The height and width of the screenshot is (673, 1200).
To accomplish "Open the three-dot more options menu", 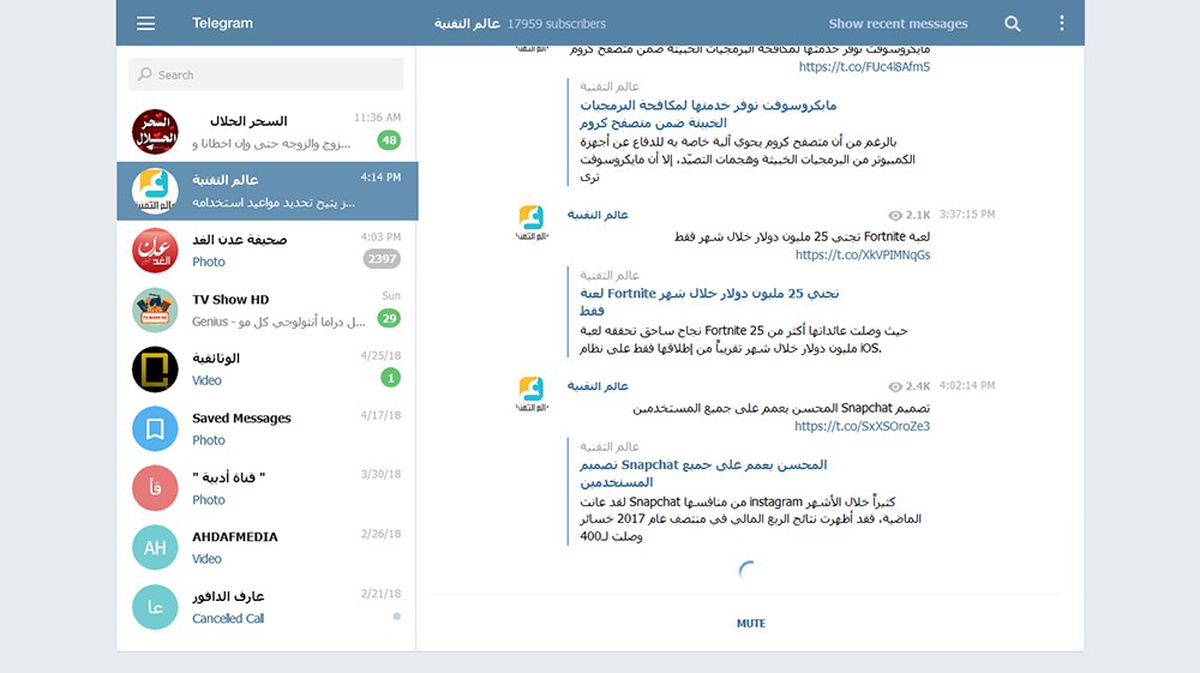I will click(x=1062, y=23).
